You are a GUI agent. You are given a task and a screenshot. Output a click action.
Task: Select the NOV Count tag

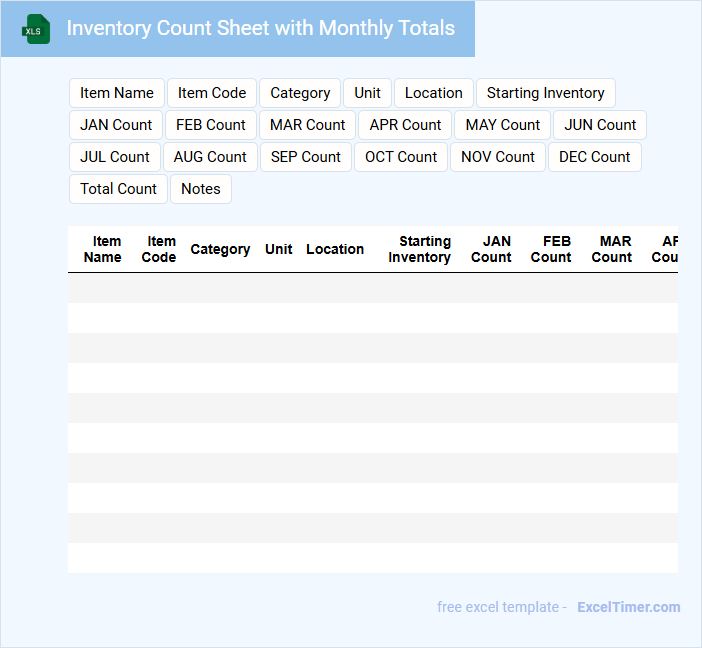[498, 157]
